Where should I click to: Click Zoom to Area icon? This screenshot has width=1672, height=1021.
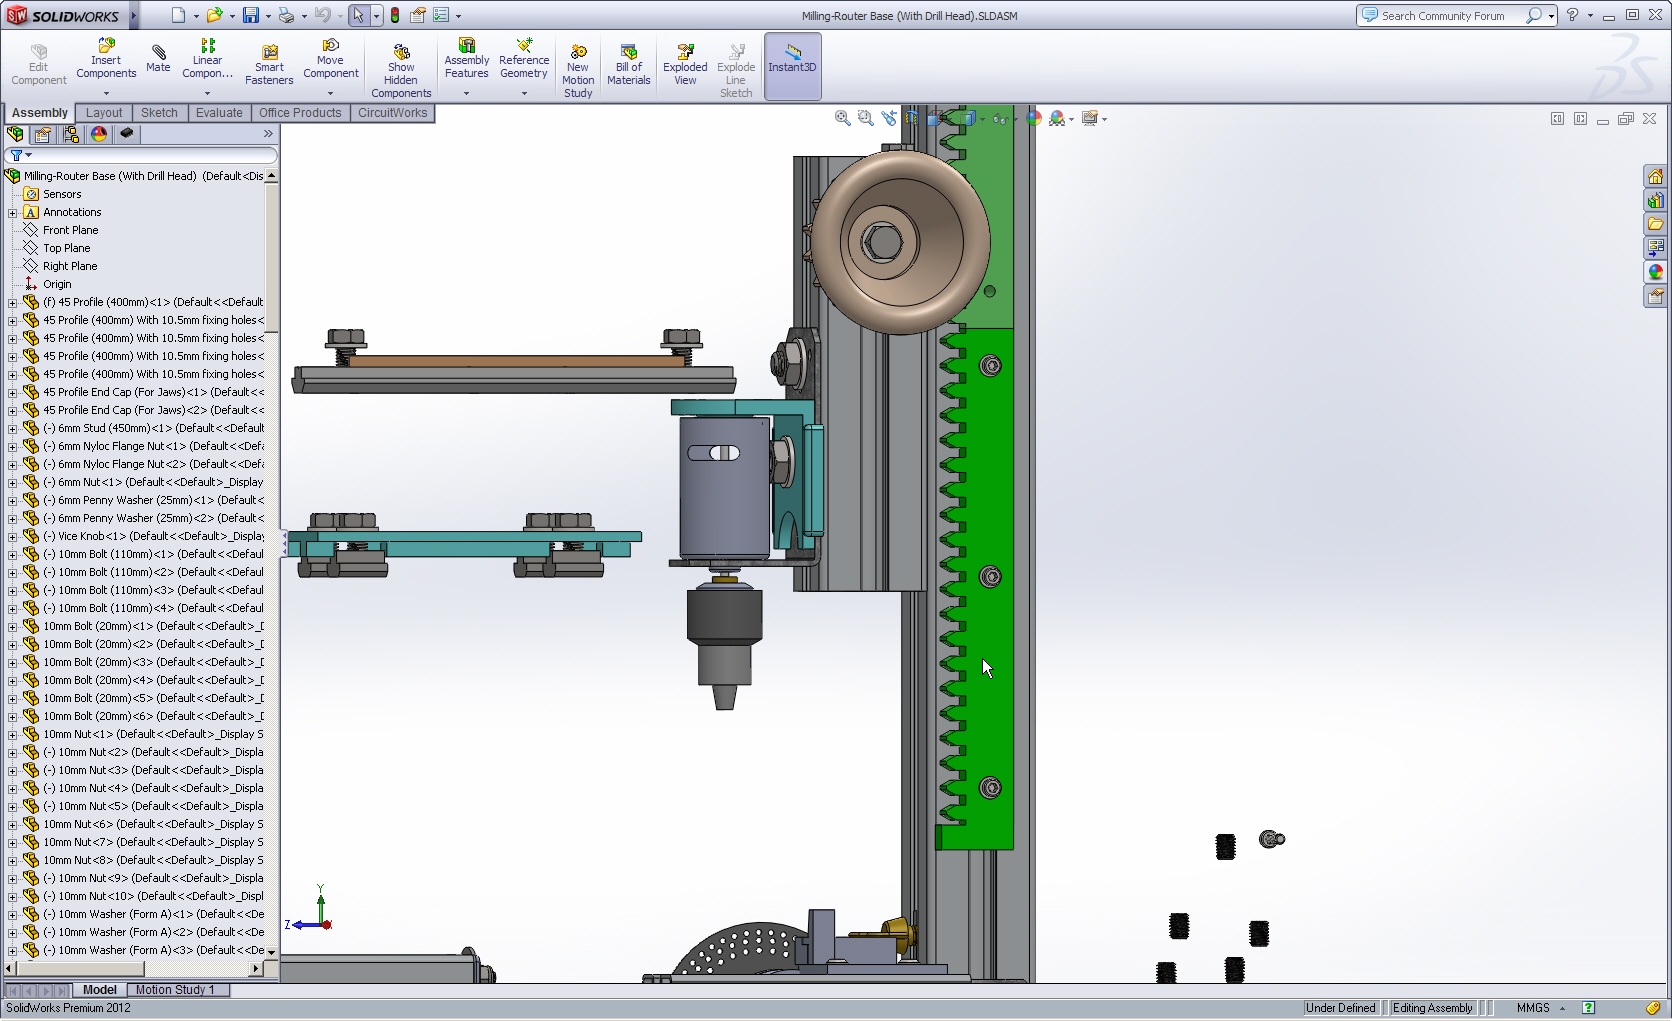pos(866,118)
